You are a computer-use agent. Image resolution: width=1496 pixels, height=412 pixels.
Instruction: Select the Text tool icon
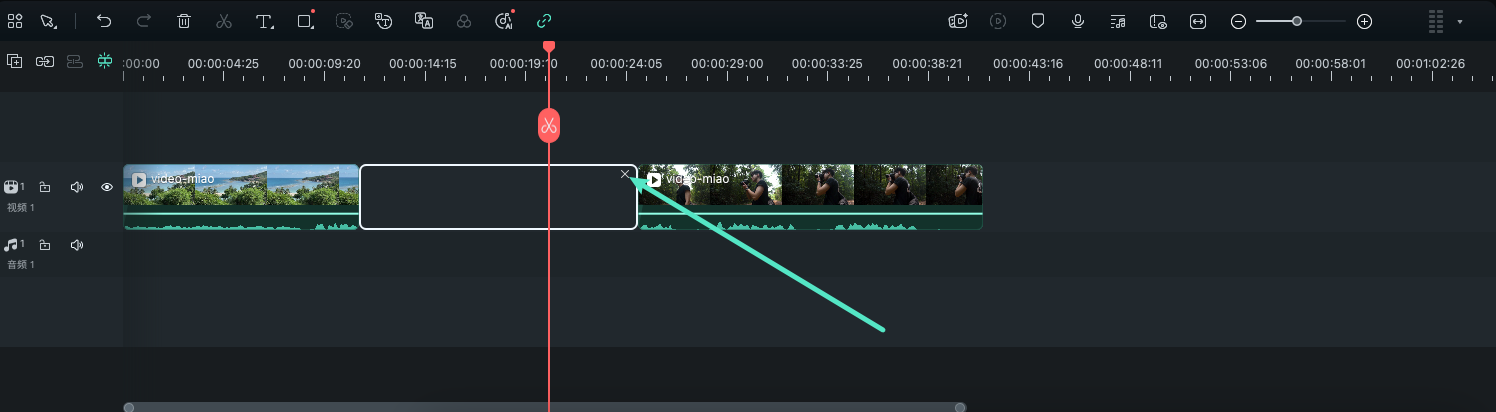click(264, 21)
